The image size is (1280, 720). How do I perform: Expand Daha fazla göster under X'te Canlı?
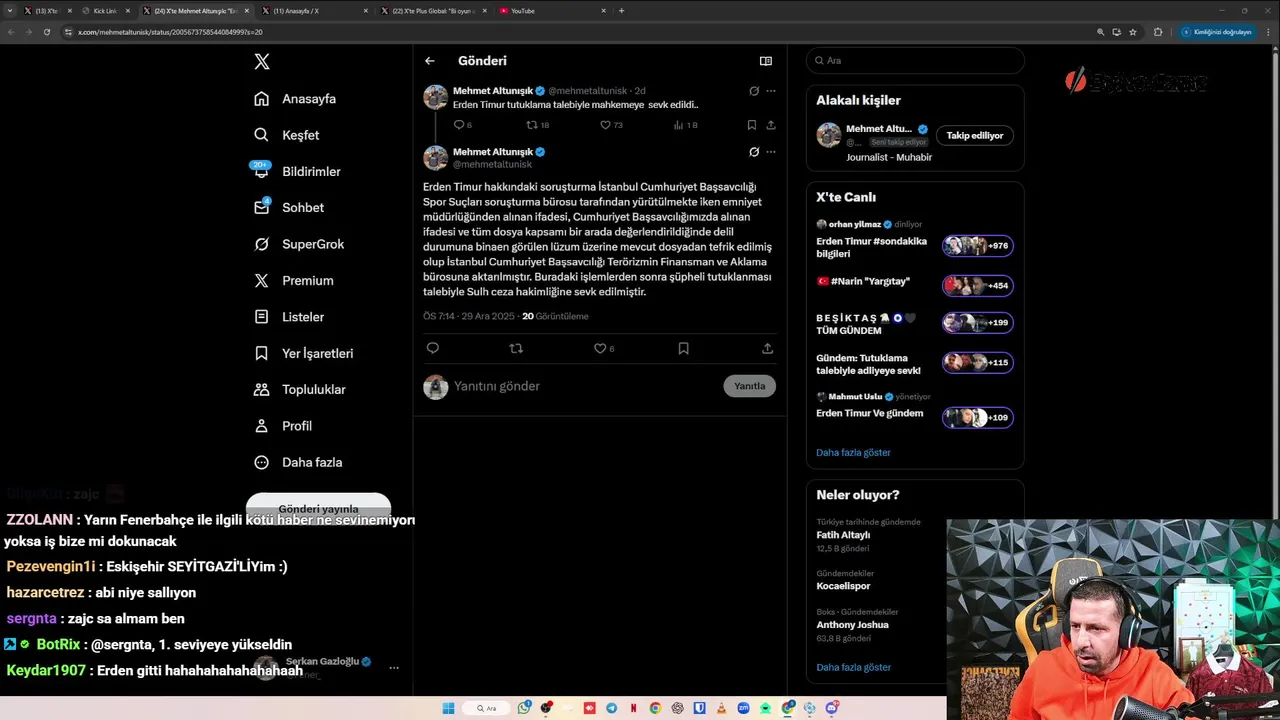click(x=853, y=452)
